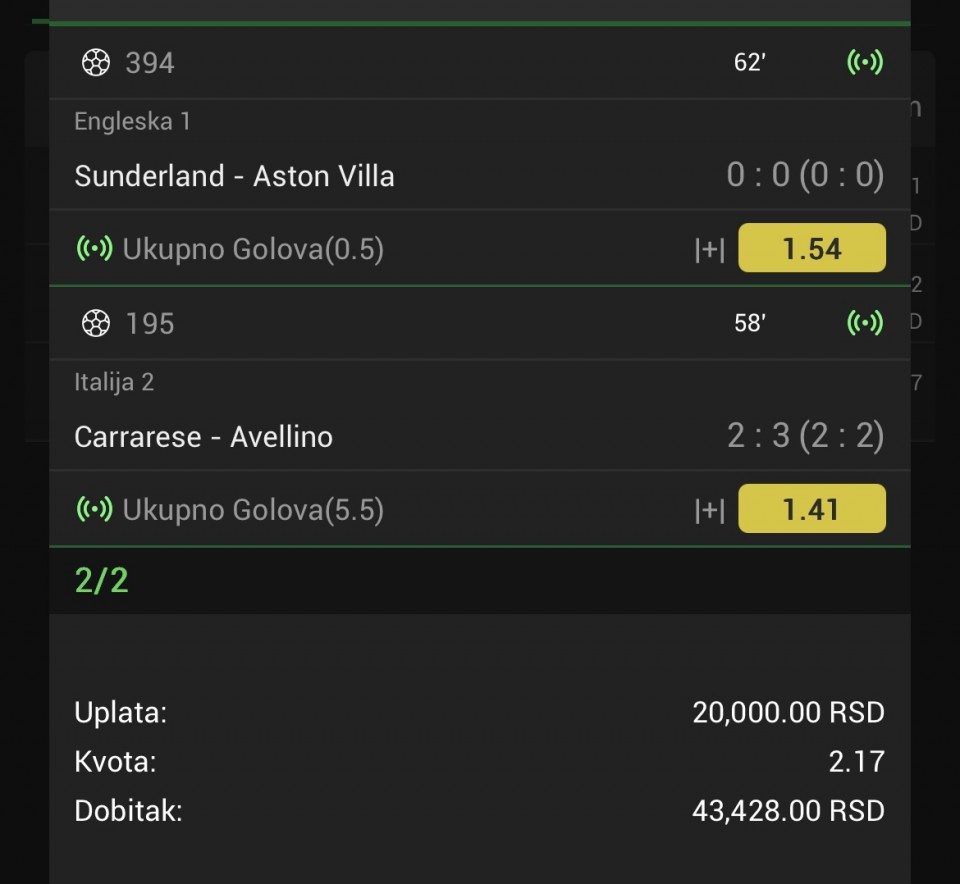Click the soccer ball icon beside 195
The image size is (960, 884).
click(95, 323)
